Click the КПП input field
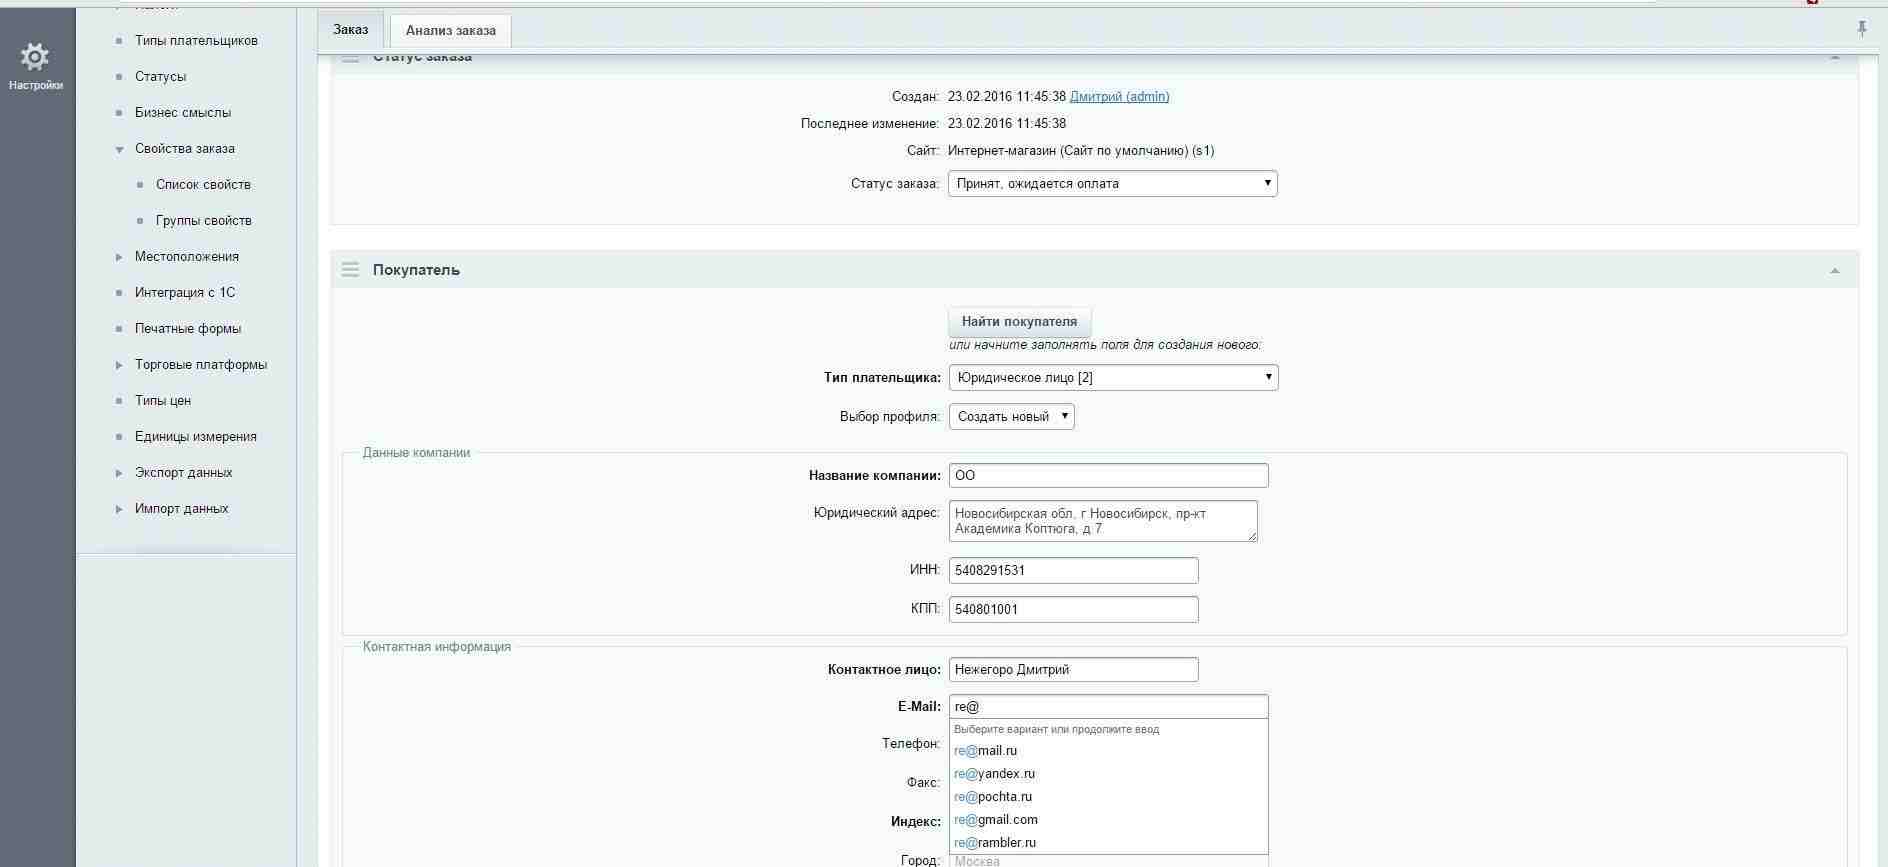 [1074, 609]
